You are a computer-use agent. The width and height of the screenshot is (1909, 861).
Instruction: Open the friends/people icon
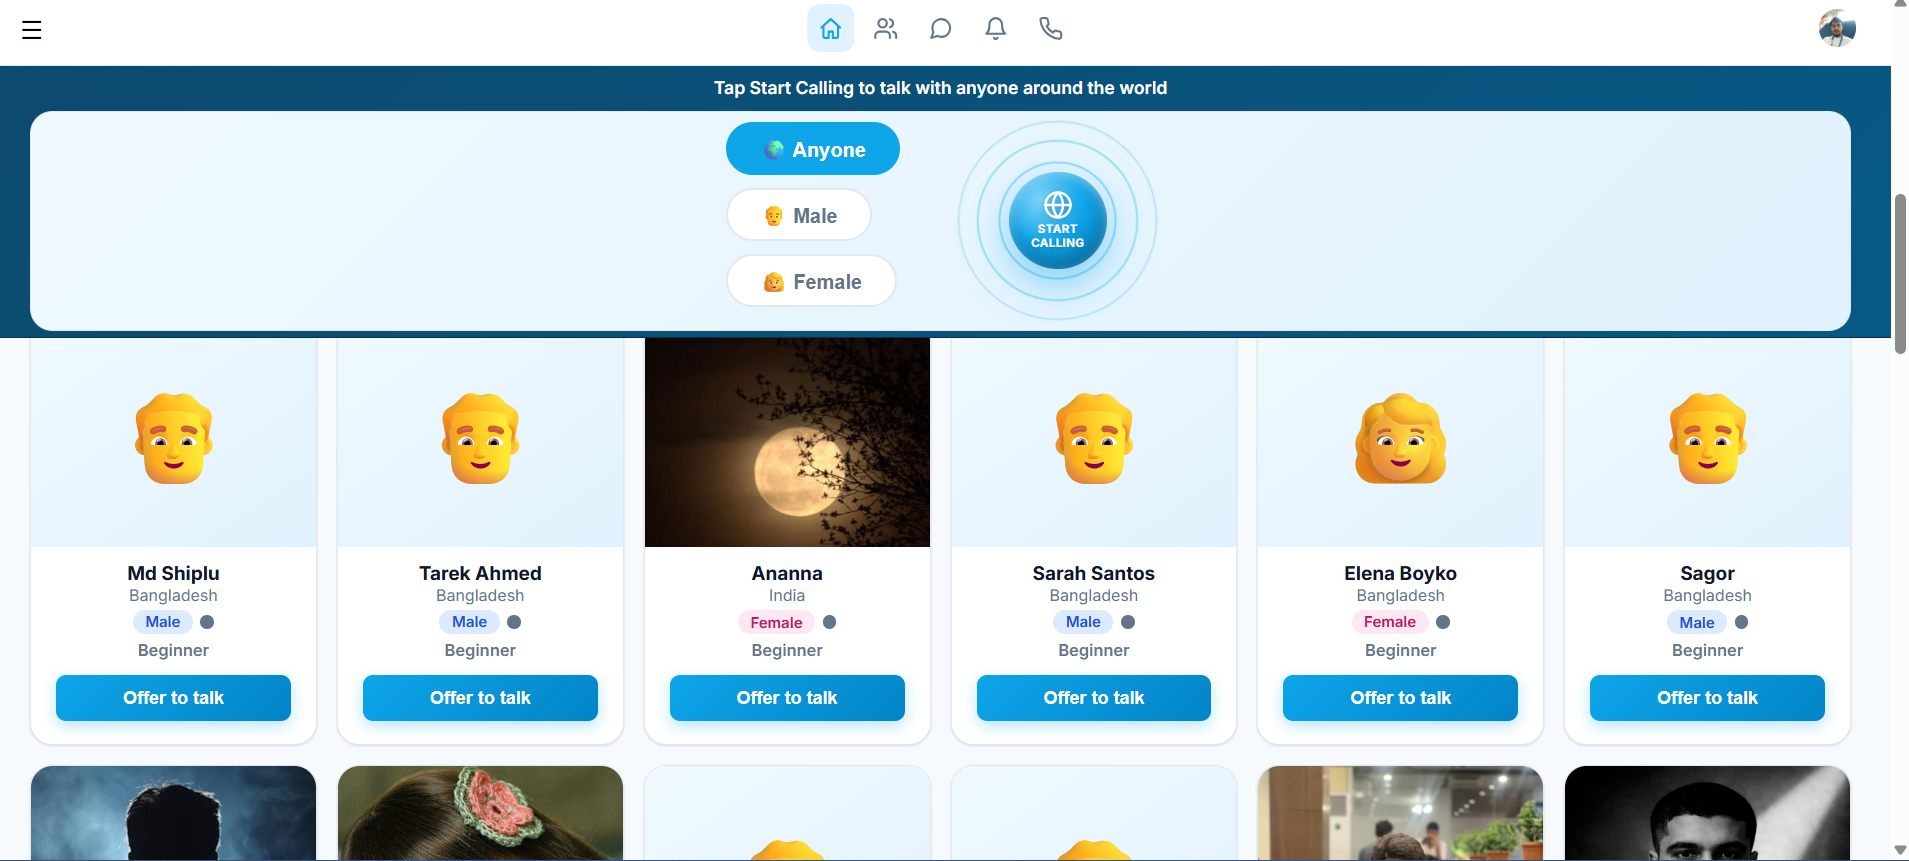pyautogui.click(x=886, y=29)
